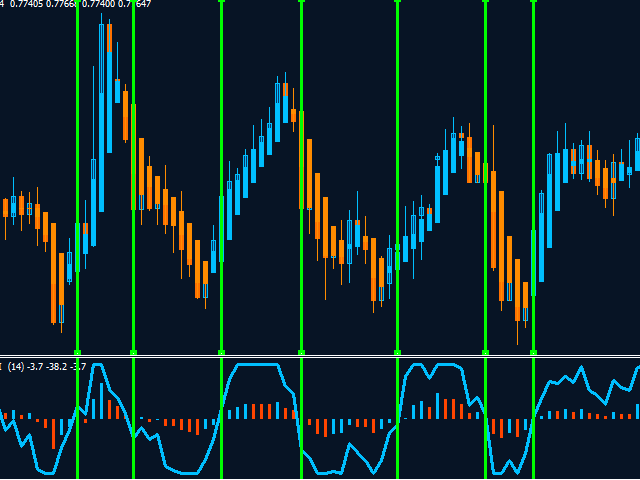Select the last green vertical line on right
The height and width of the screenshot is (480, 640).
point(533,240)
